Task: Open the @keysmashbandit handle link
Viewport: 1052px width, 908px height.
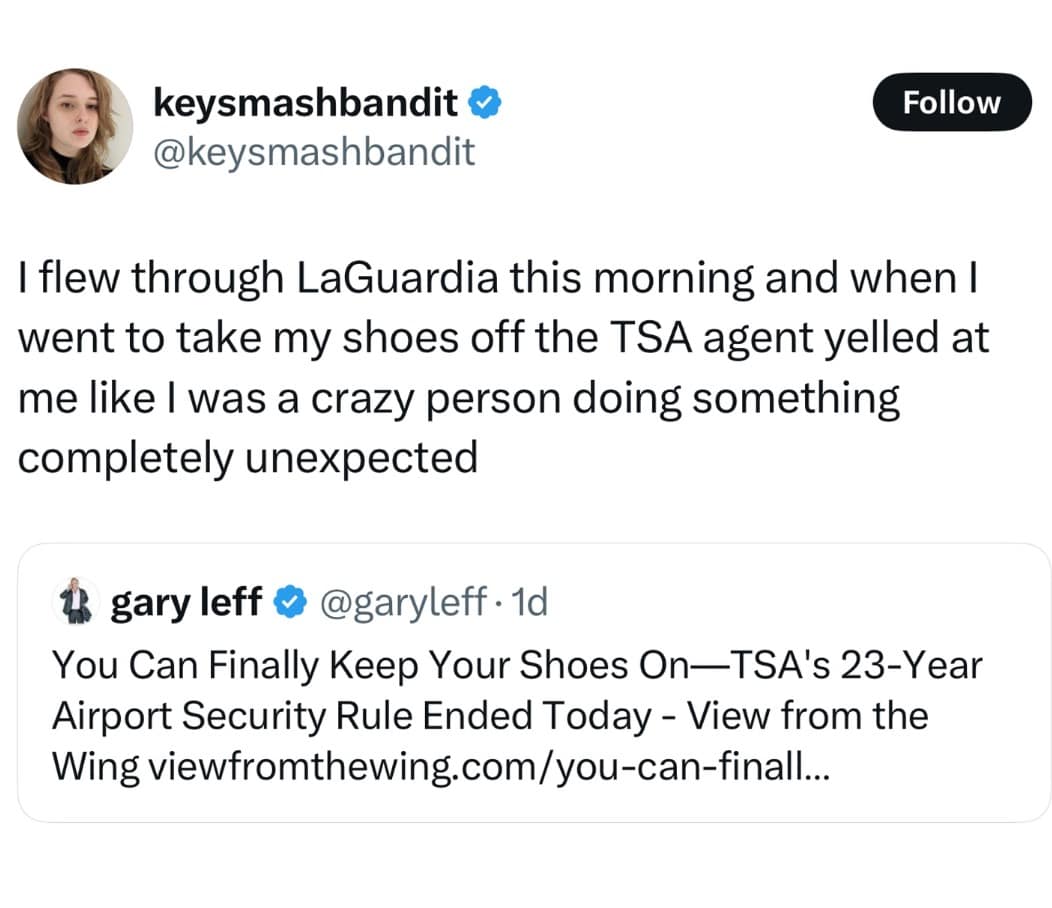Action: pos(313,151)
